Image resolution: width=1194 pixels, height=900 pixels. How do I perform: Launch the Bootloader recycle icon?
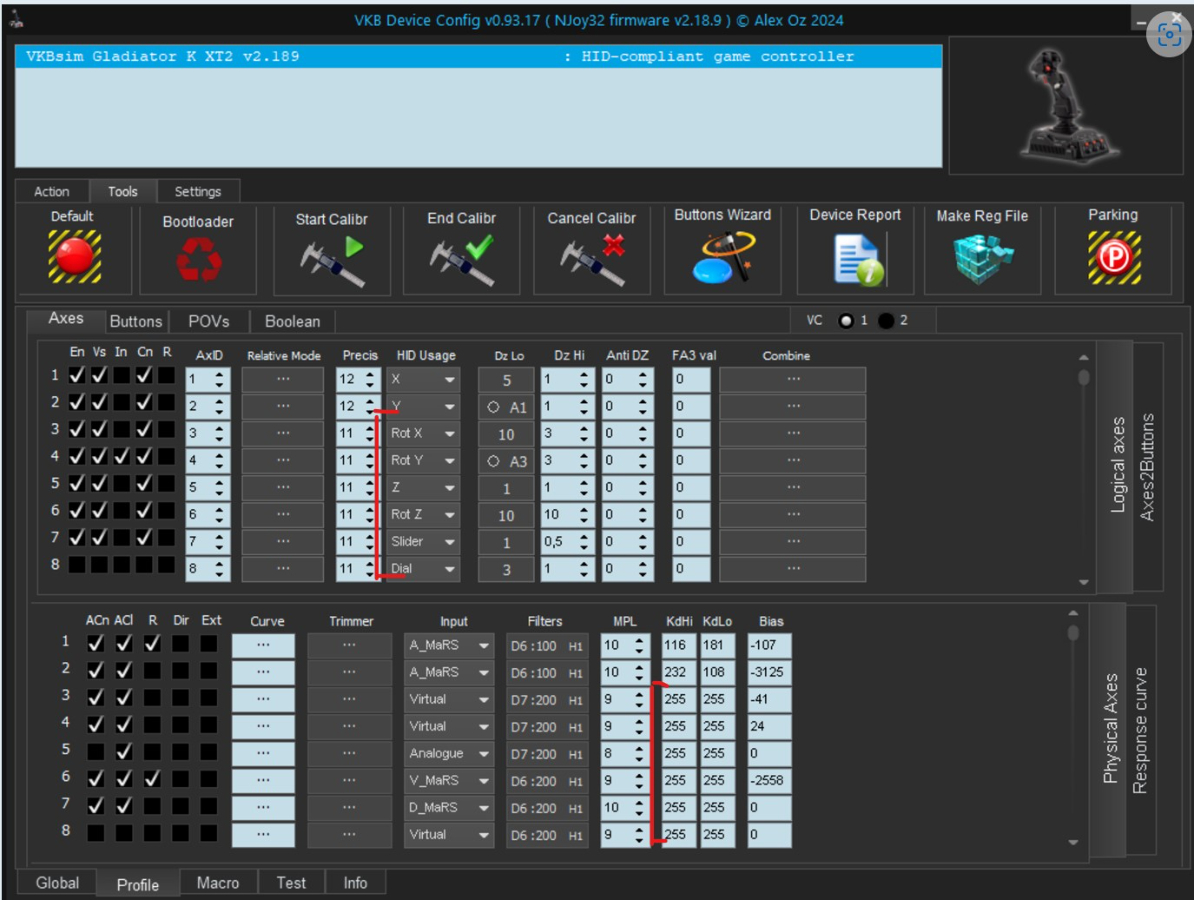click(x=199, y=259)
